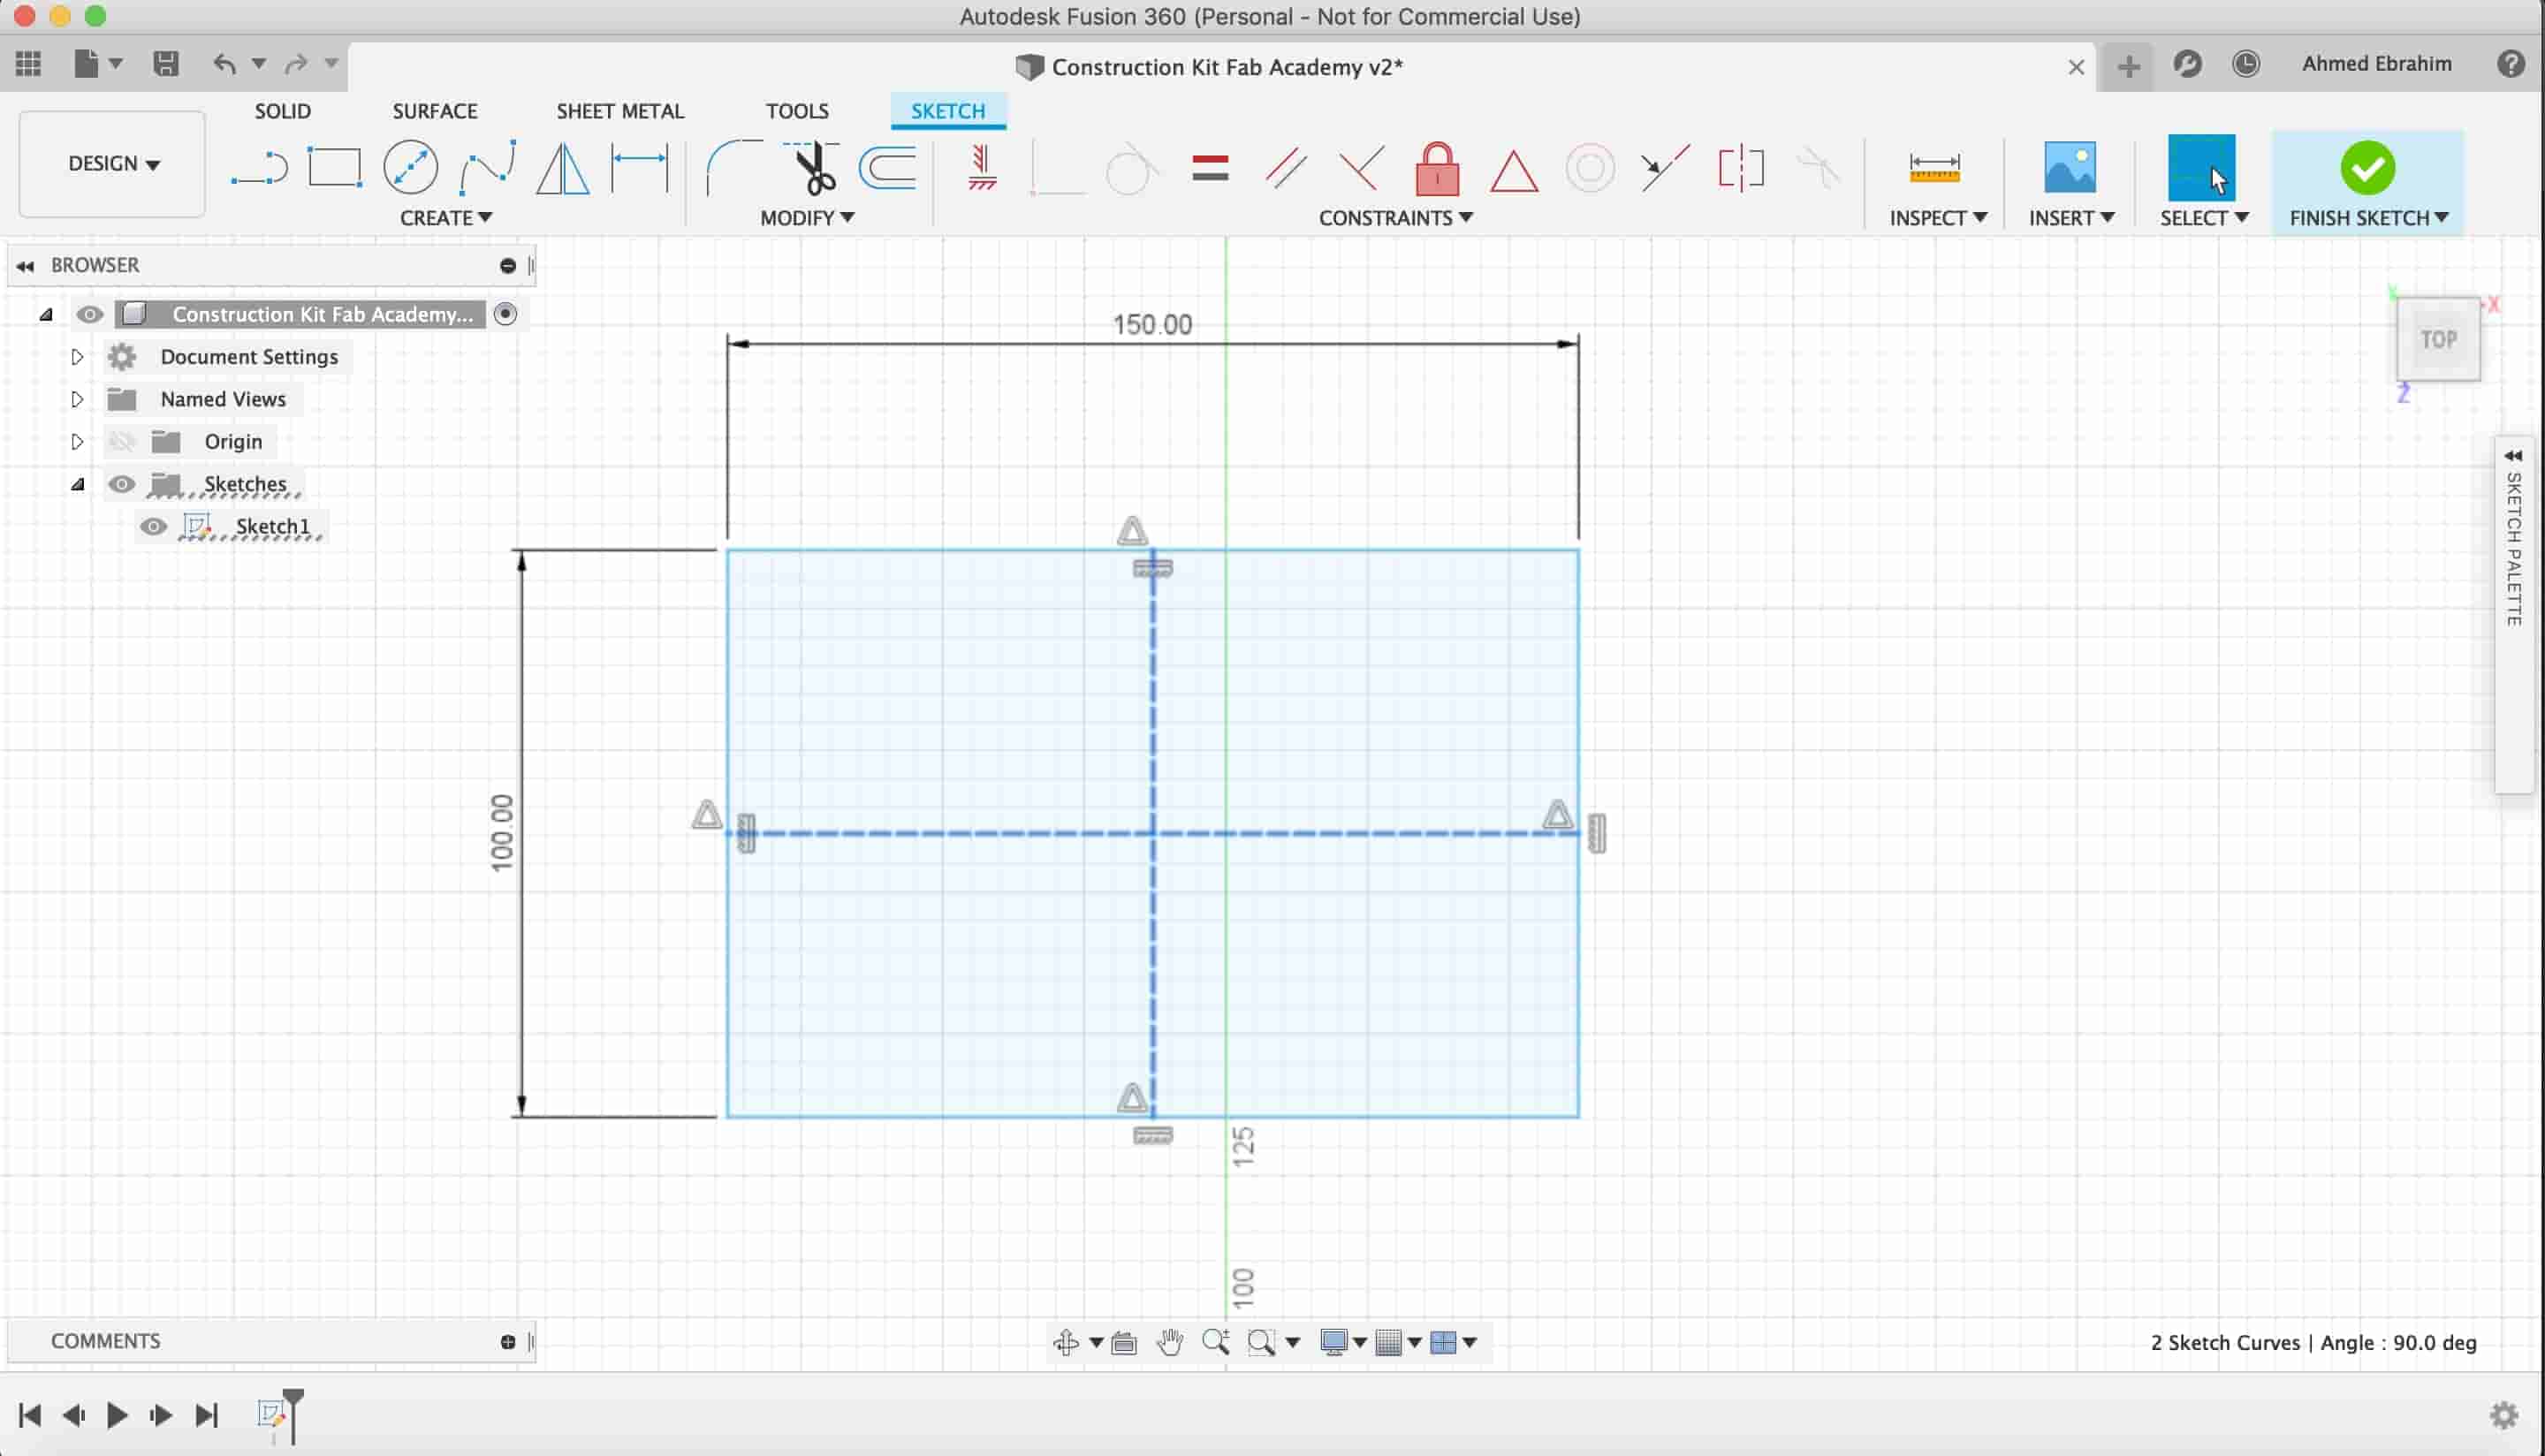Open the Pan hand tool
The width and height of the screenshot is (2545, 1456).
[1169, 1342]
